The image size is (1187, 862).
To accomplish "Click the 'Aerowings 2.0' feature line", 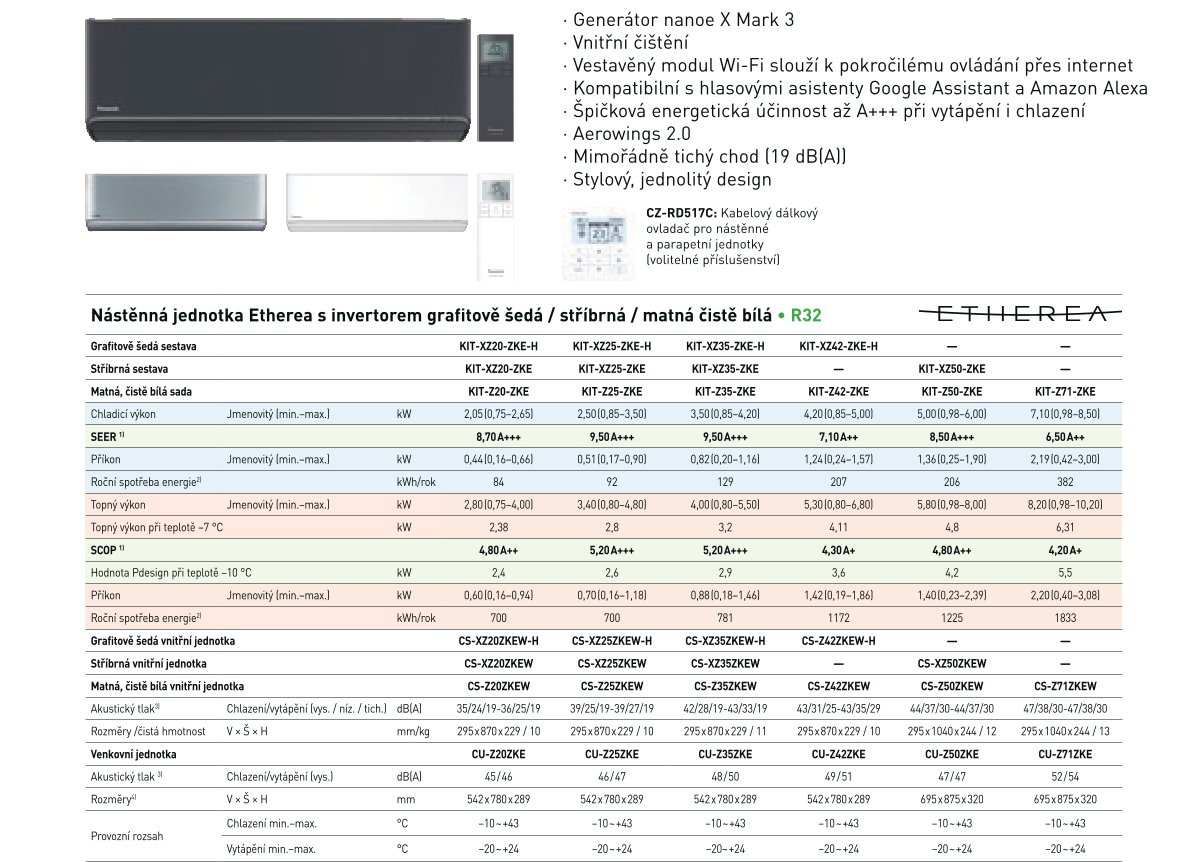I will (631, 134).
